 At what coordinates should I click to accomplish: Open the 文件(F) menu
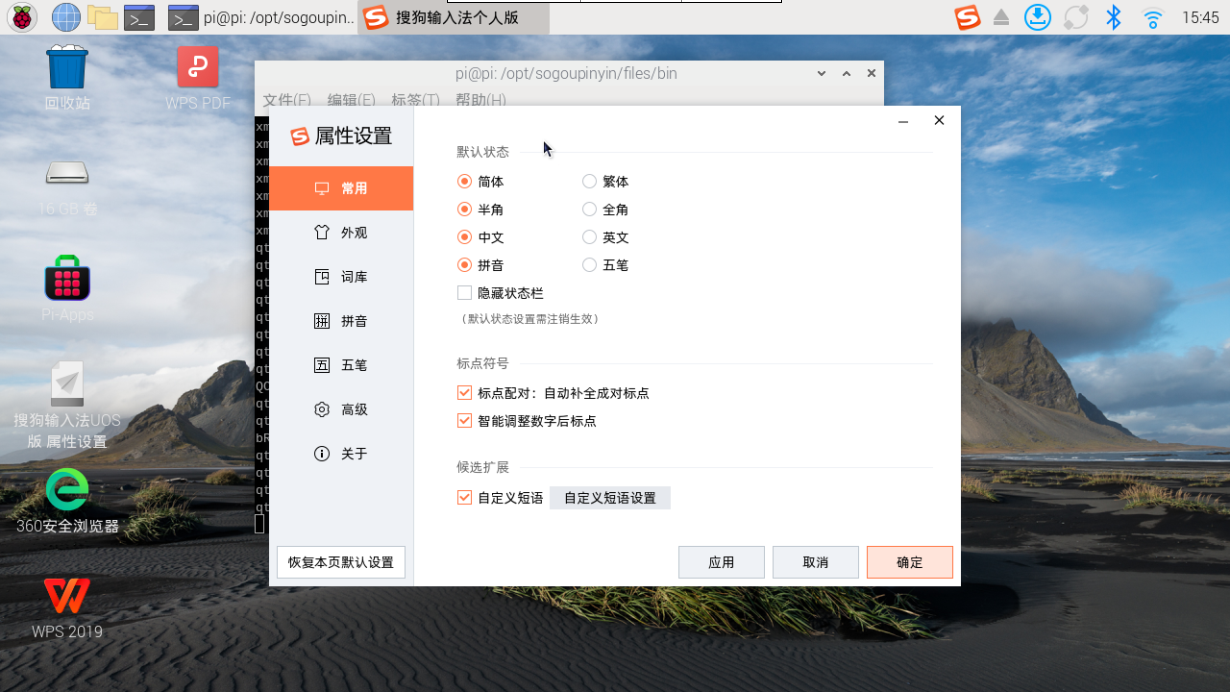pyautogui.click(x=284, y=100)
